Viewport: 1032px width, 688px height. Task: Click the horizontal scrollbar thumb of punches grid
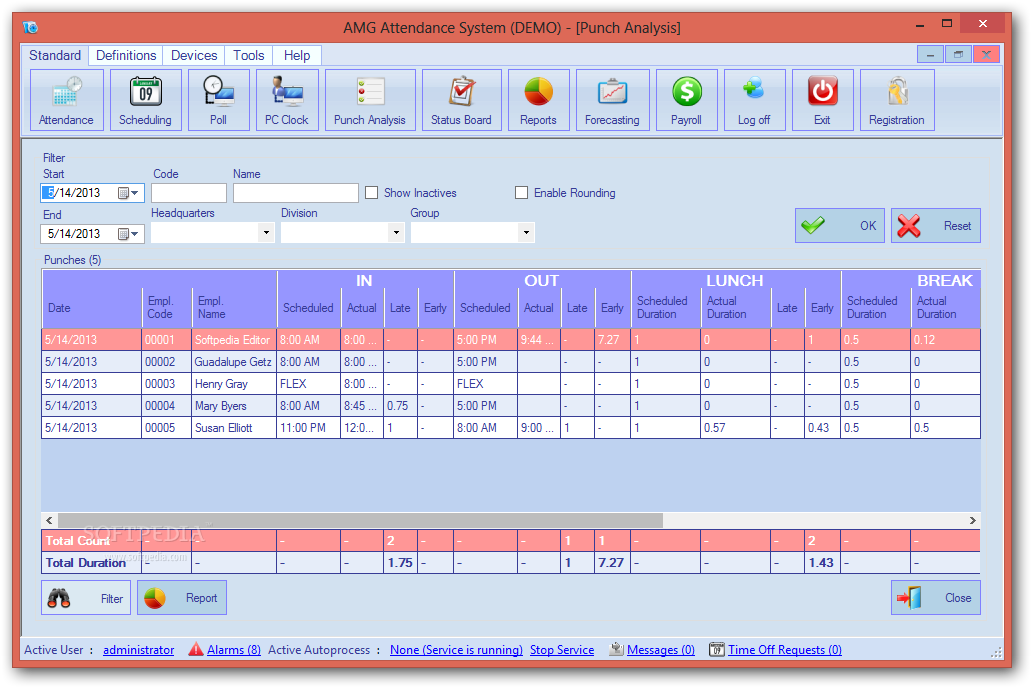[360, 520]
